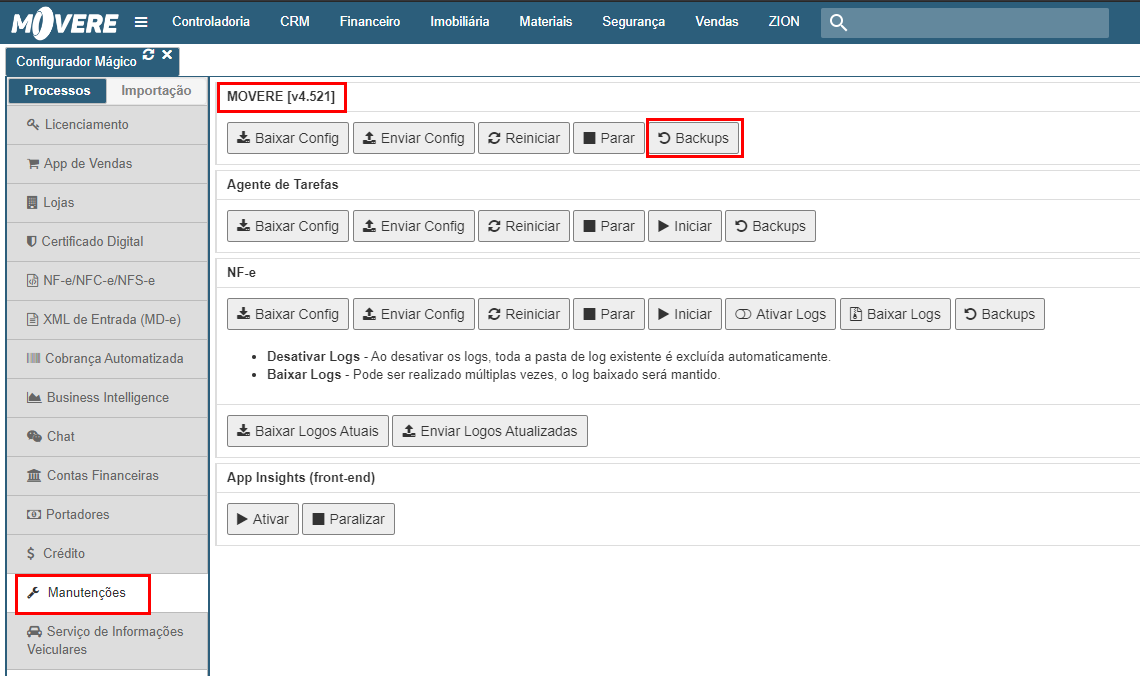Close the Configurador Mágico tab
Viewport: 1140px width, 676px height.
pyautogui.click(x=167, y=55)
